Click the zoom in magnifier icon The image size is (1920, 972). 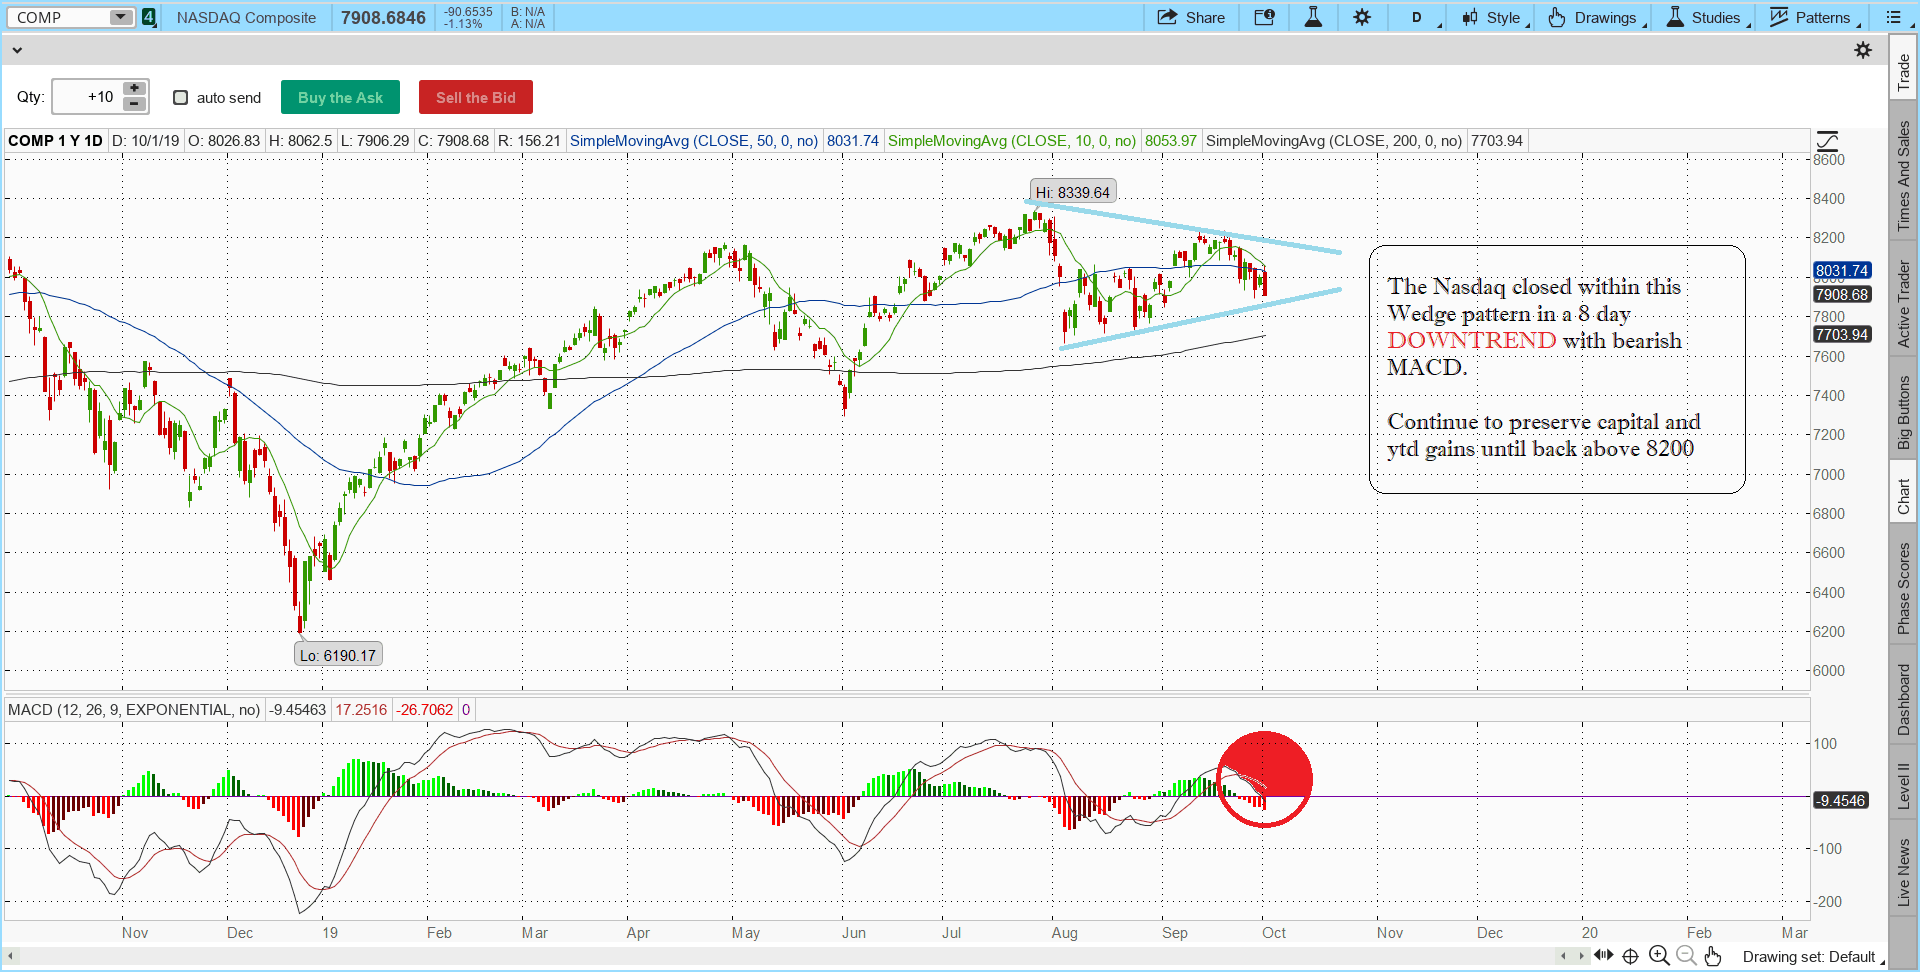pos(1659,956)
